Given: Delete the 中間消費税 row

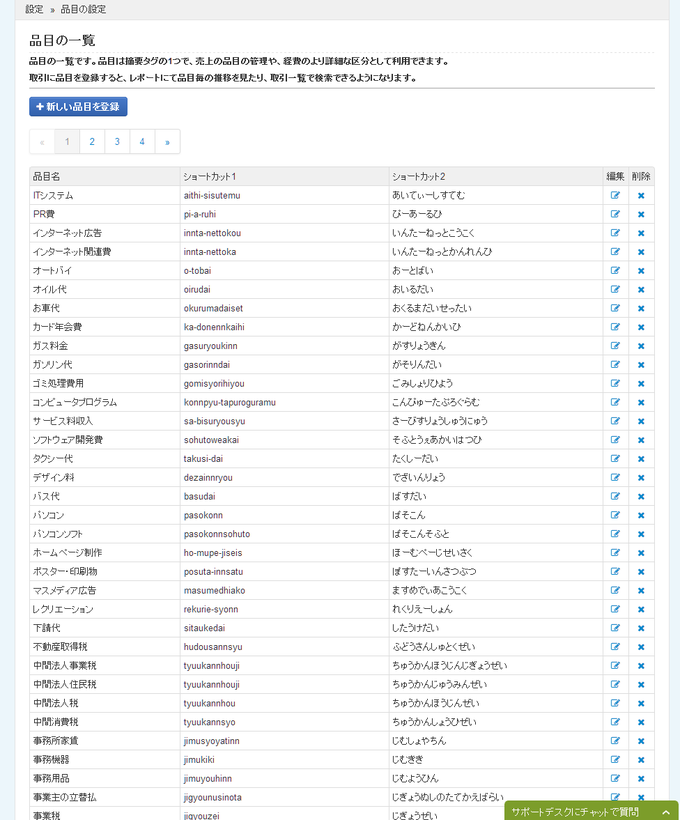Looking at the screenshot, I should [641, 723].
